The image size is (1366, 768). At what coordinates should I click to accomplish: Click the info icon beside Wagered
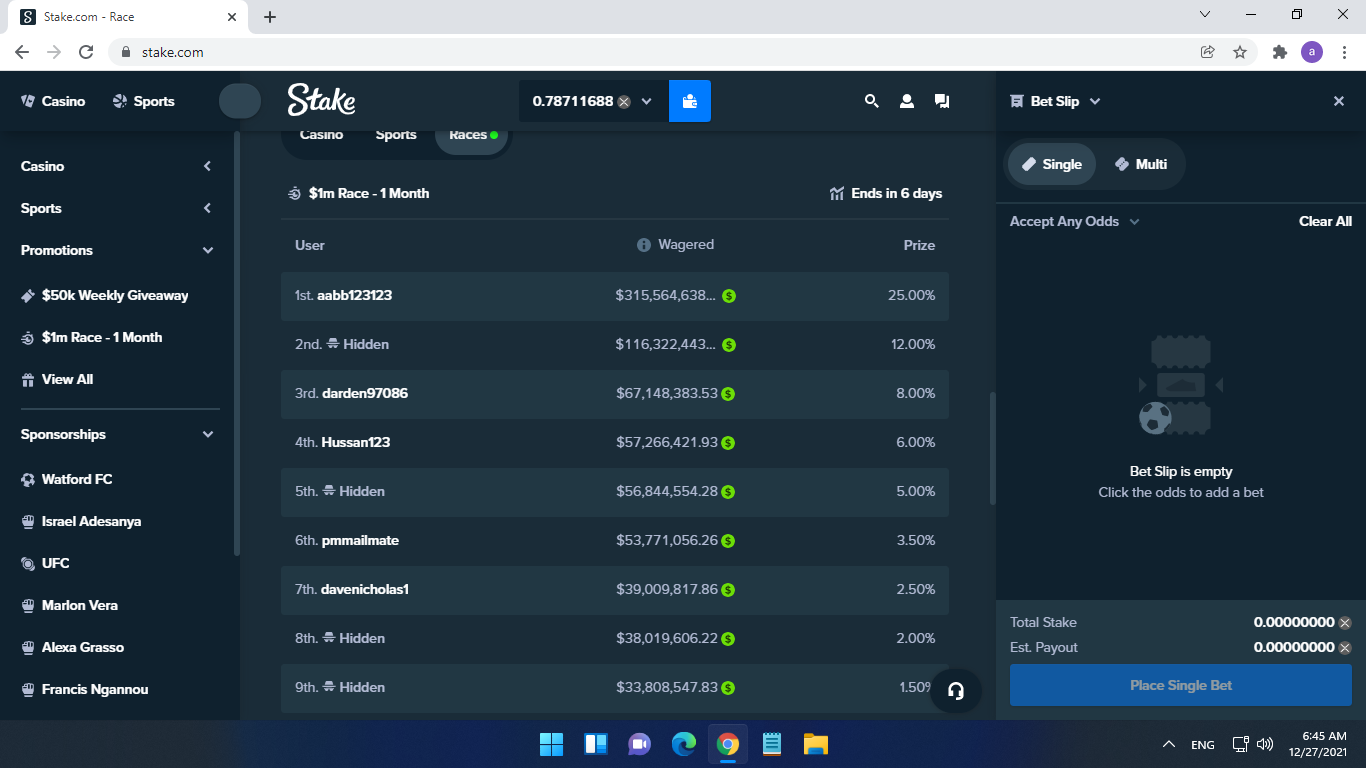pos(644,245)
